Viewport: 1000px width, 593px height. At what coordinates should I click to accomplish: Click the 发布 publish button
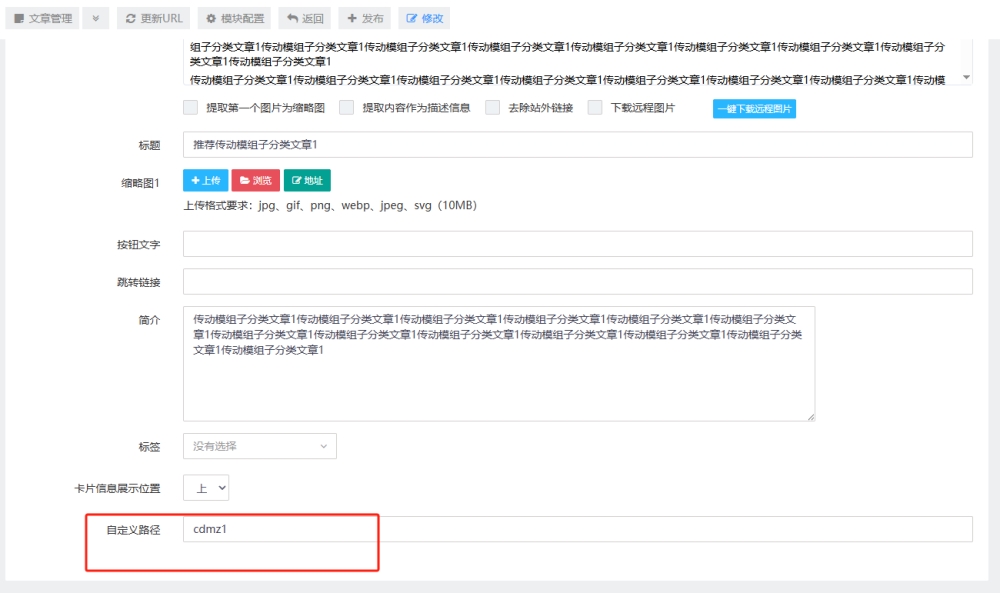pos(364,18)
